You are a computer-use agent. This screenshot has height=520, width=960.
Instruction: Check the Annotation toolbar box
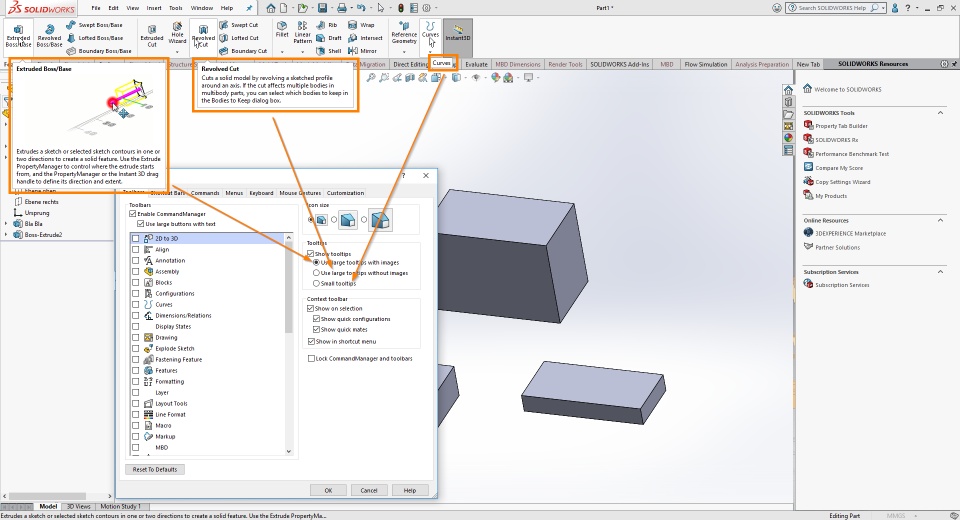(x=135, y=261)
